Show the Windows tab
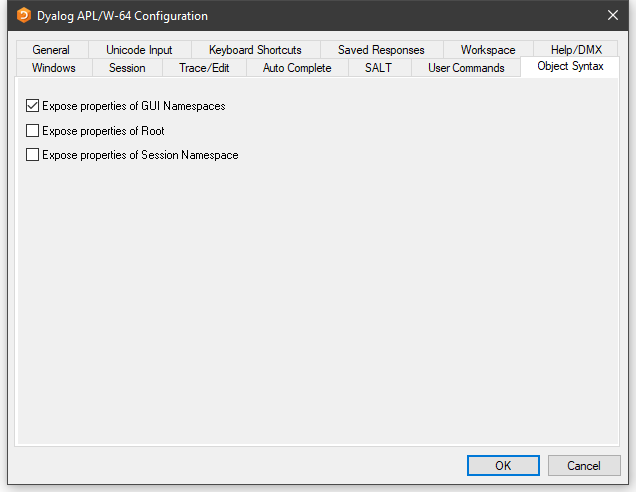The height and width of the screenshot is (492, 636). (54, 68)
